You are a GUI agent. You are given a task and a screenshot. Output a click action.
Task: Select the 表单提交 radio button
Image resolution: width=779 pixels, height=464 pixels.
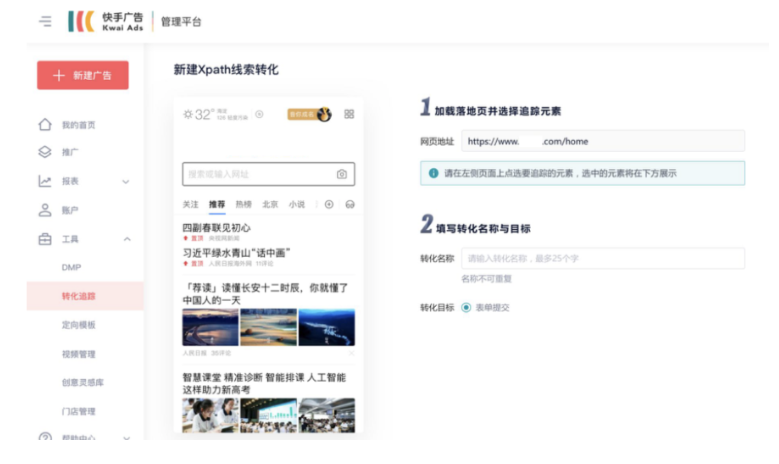[x=466, y=307]
